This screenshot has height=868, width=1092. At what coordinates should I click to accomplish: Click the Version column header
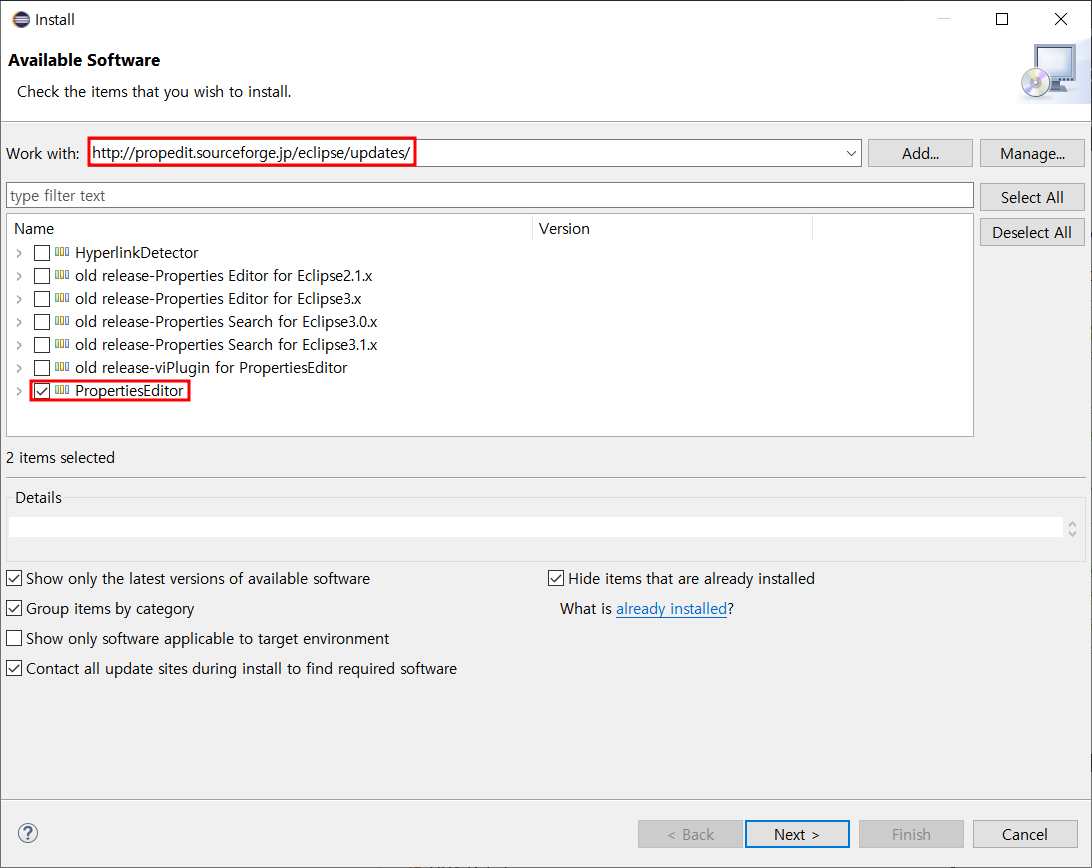coord(673,228)
